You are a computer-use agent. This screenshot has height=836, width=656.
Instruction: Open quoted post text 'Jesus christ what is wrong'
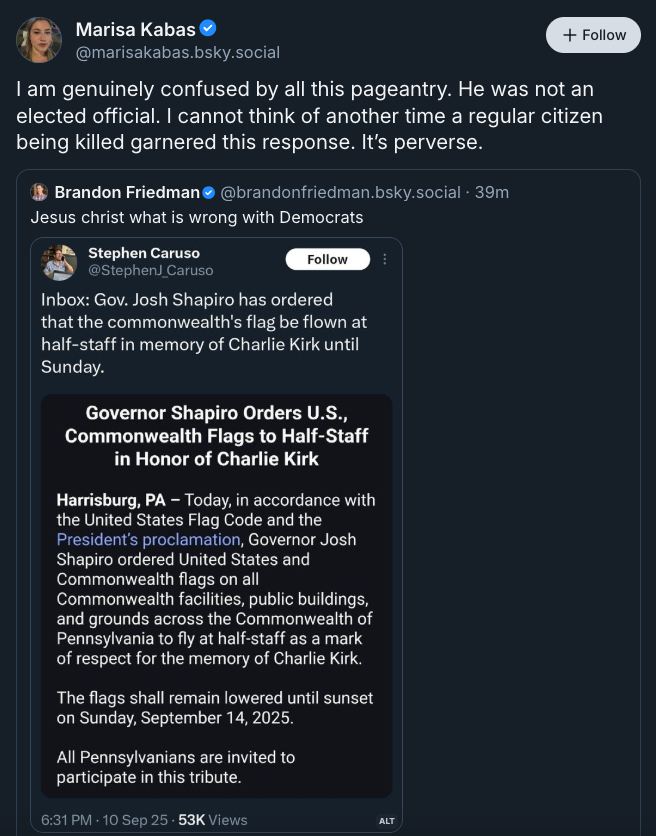tap(196, 216)
